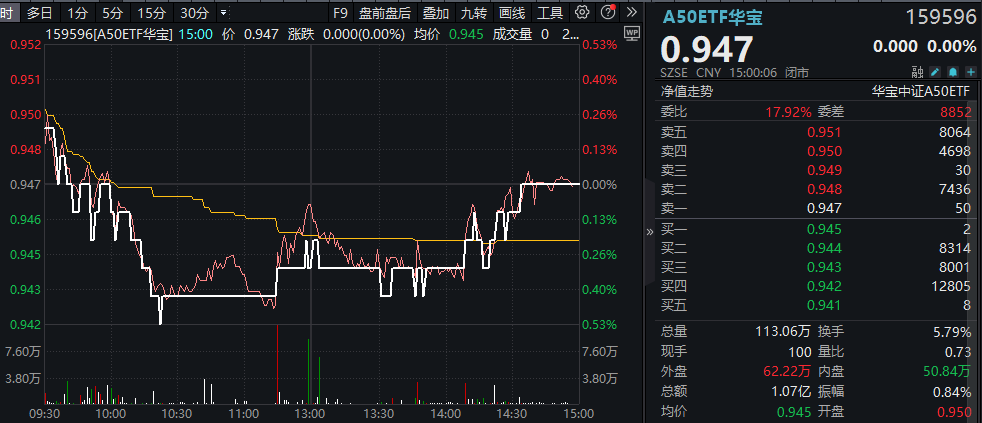Toggle the 叠加 overlay comparison
The height and width of the screenshot is (423, 982).
click(435, 13)
